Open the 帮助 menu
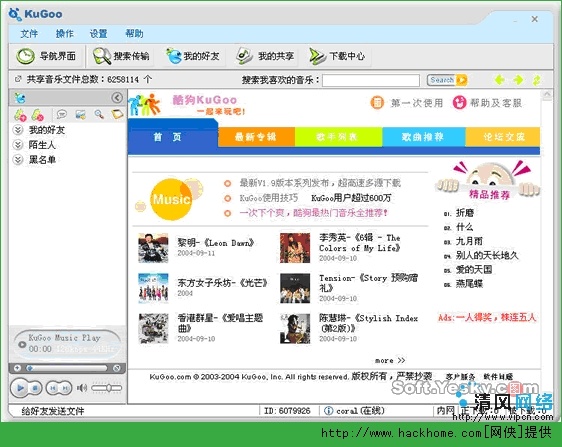The height and width of the screenshot is (447, 562). (x=134, y=34)
